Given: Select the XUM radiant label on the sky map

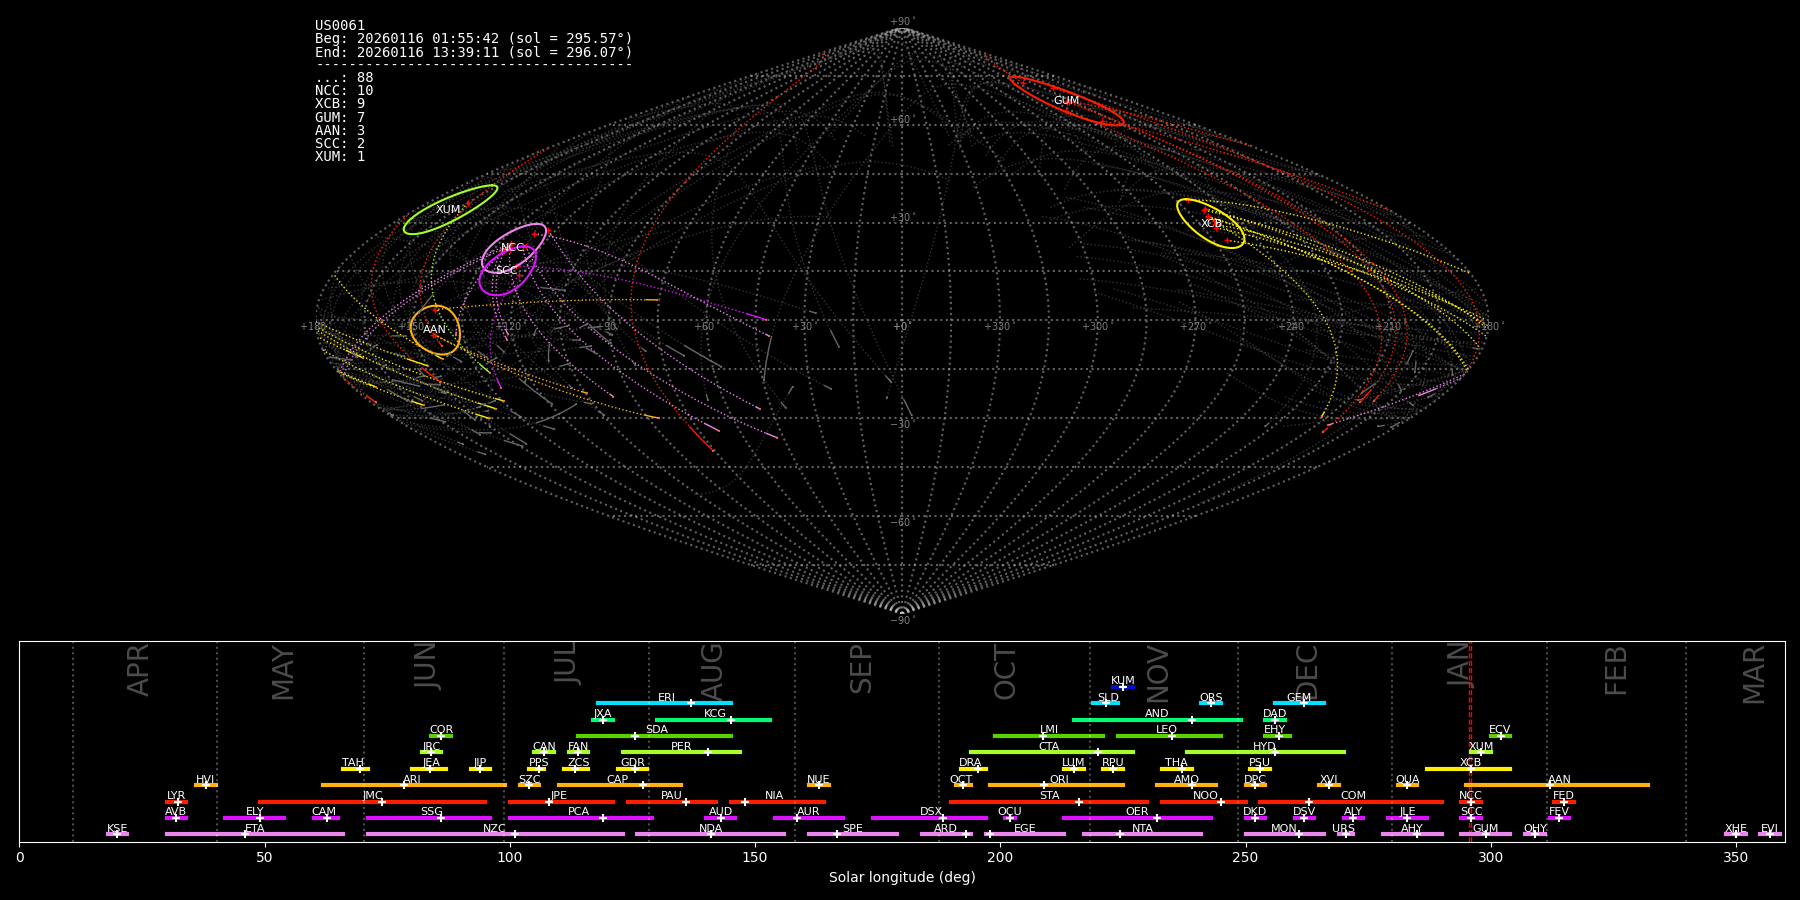Looking at the screenshot, I should pyautogui.click(x=448, y=210).
